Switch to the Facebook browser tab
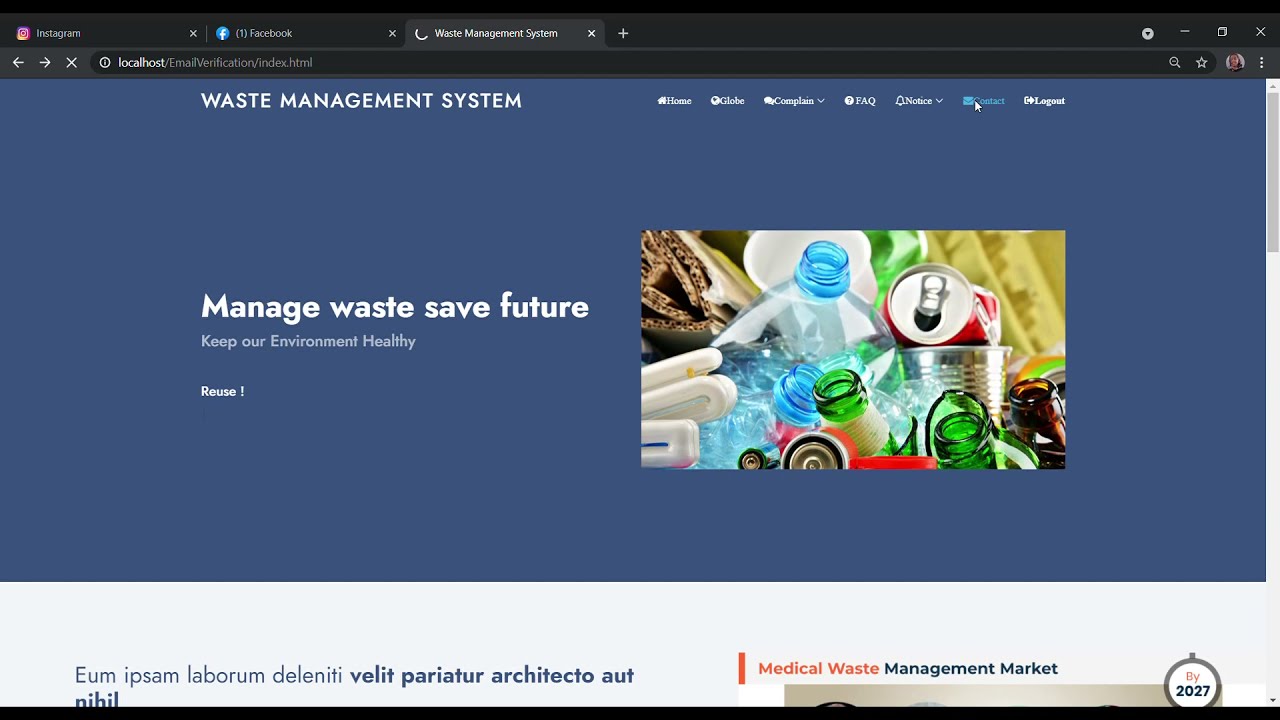The width and height of the screenshot is (1280, 720). [x=305, y=33]
